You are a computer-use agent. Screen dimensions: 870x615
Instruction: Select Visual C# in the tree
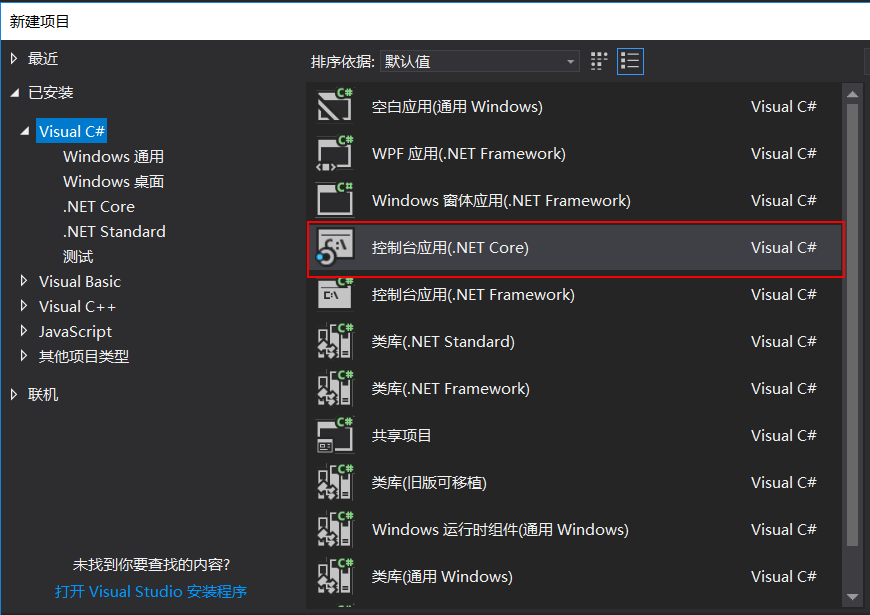72,132
